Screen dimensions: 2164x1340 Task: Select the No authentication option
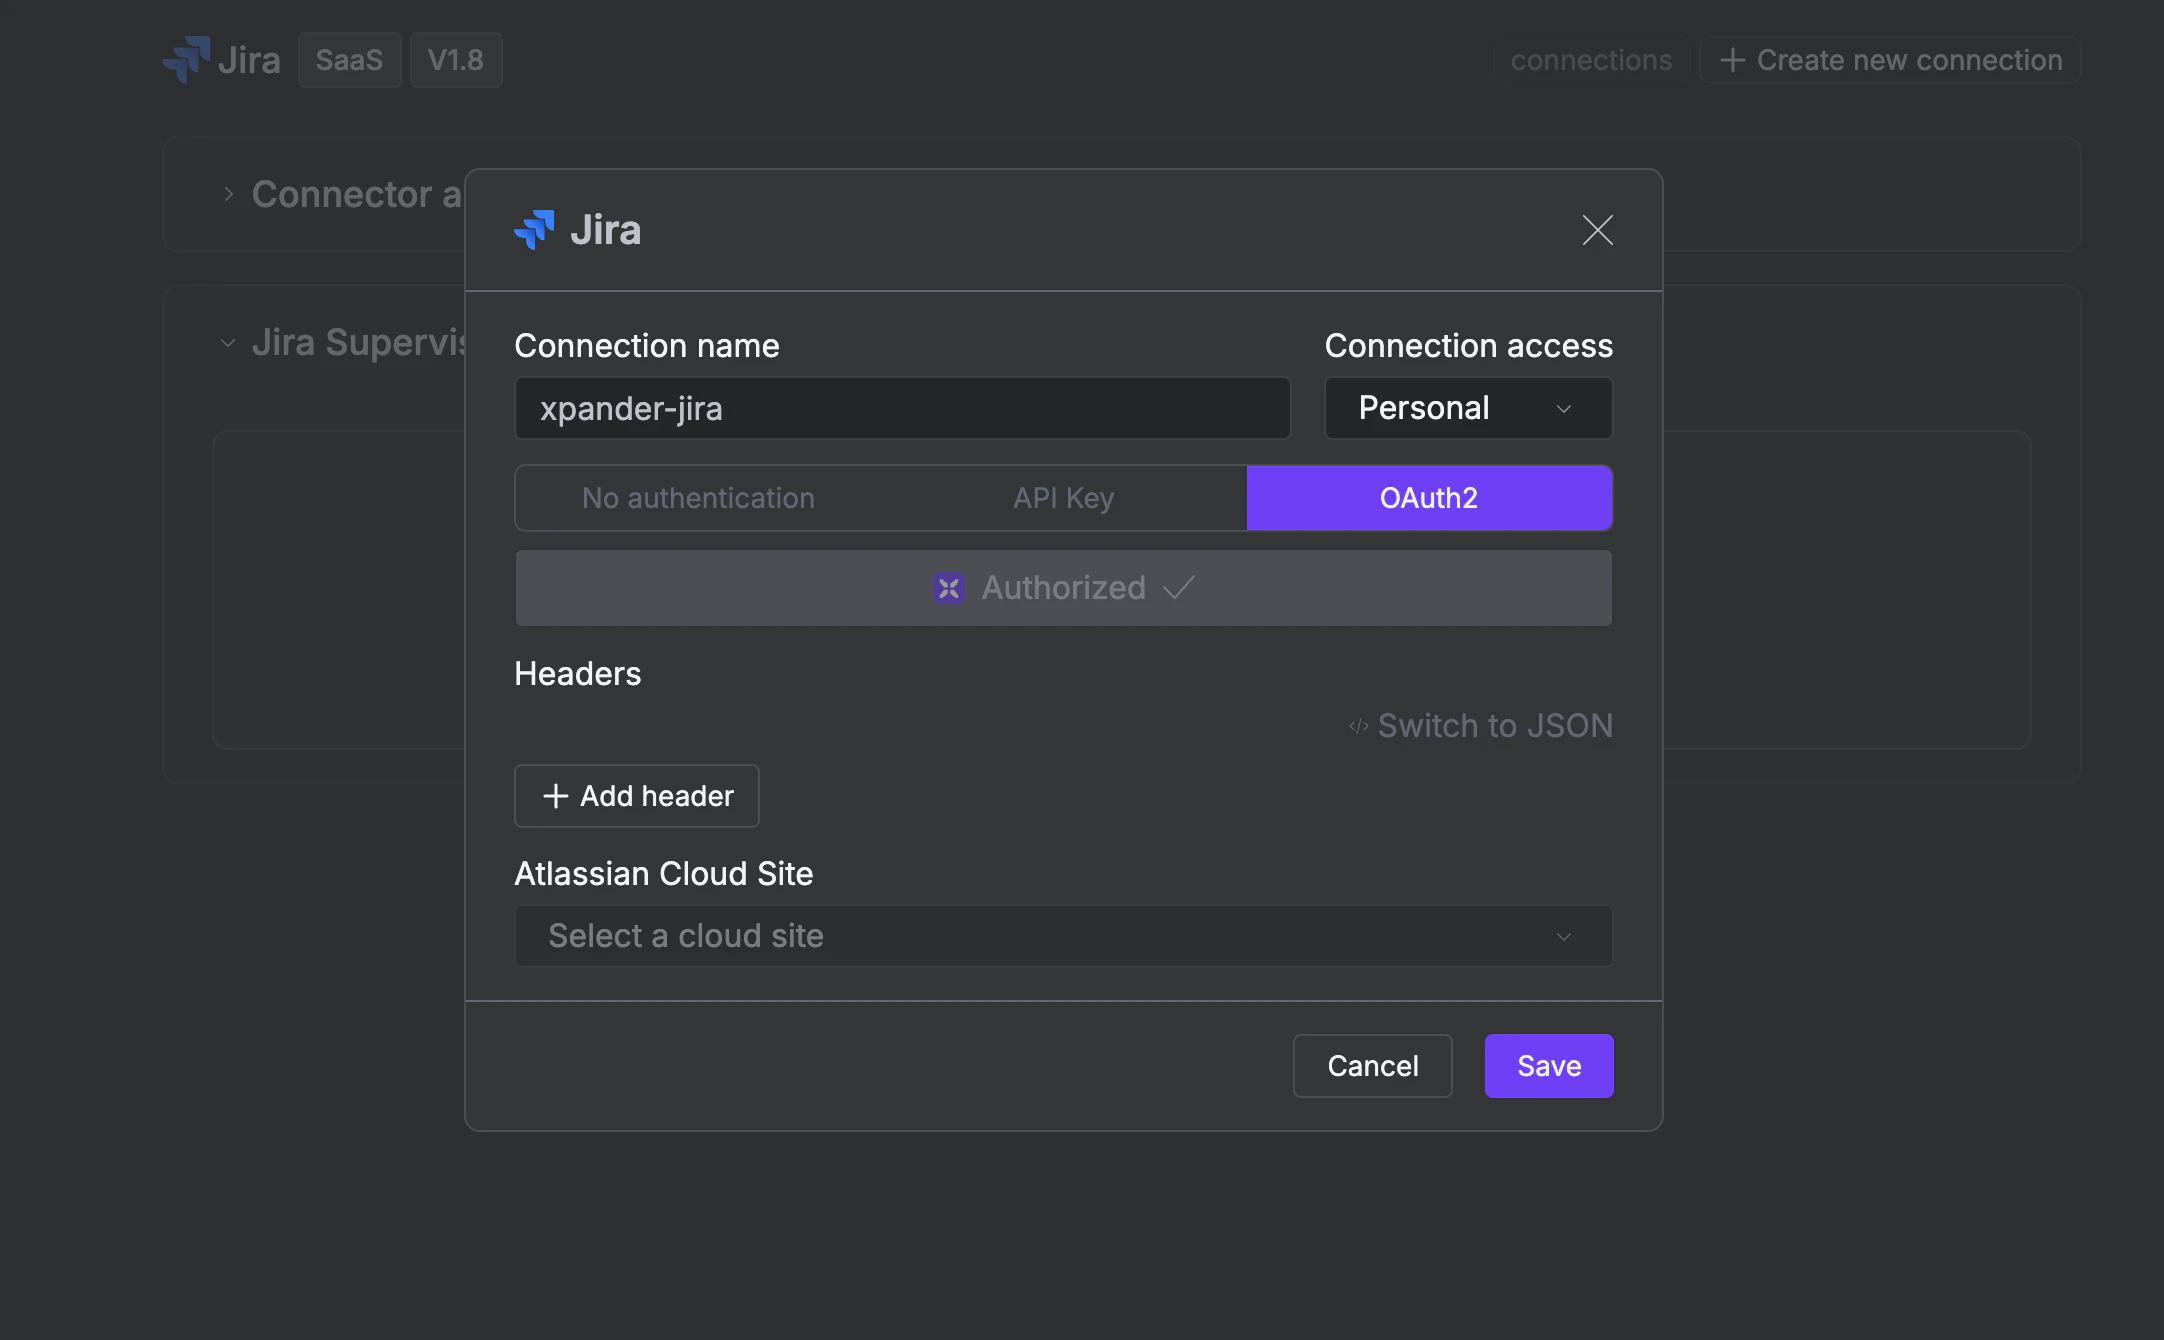point(698,498)
